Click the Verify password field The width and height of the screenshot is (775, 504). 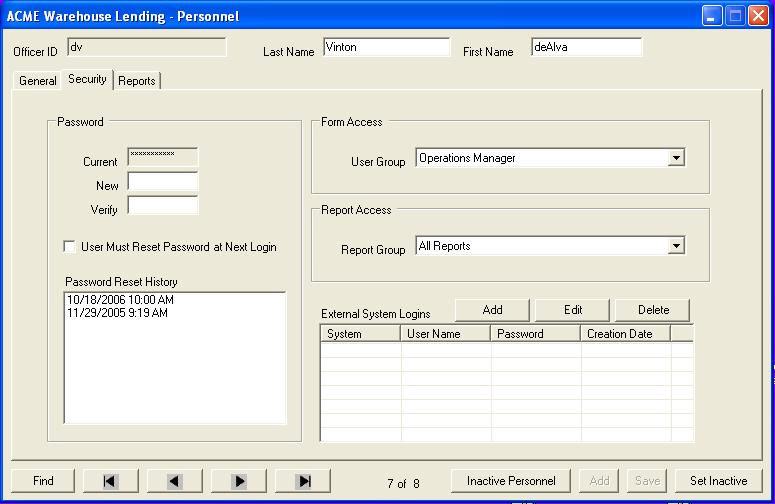[x=163, y=205]
